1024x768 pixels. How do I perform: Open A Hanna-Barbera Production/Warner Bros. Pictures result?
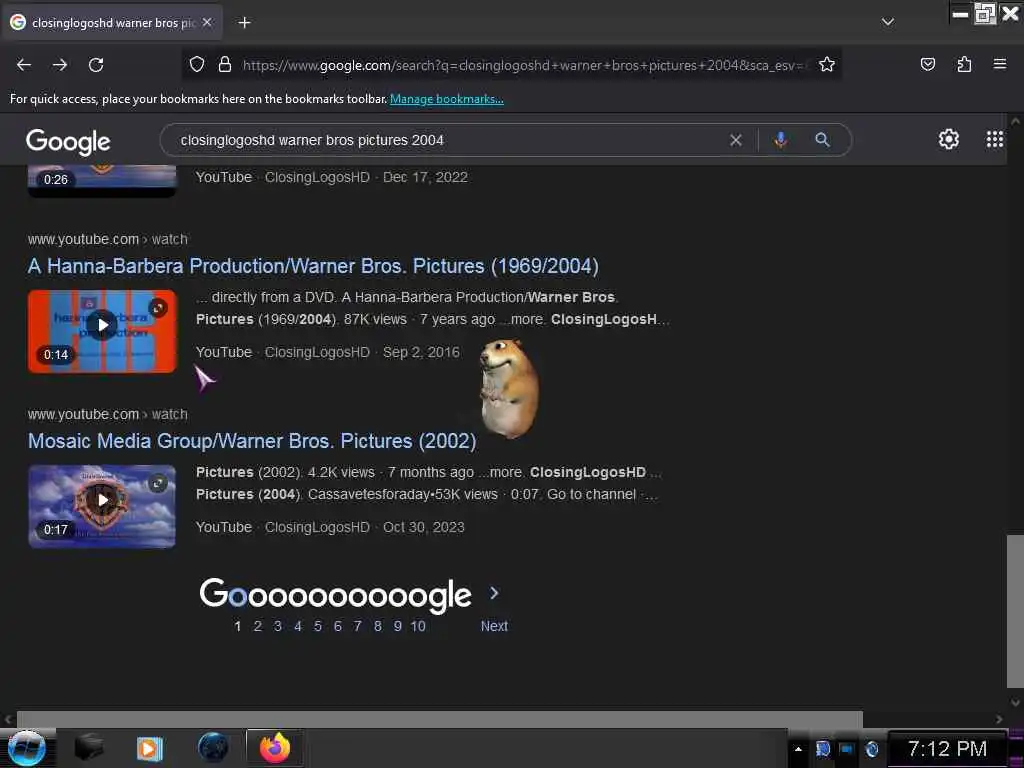tap(313, 266)
